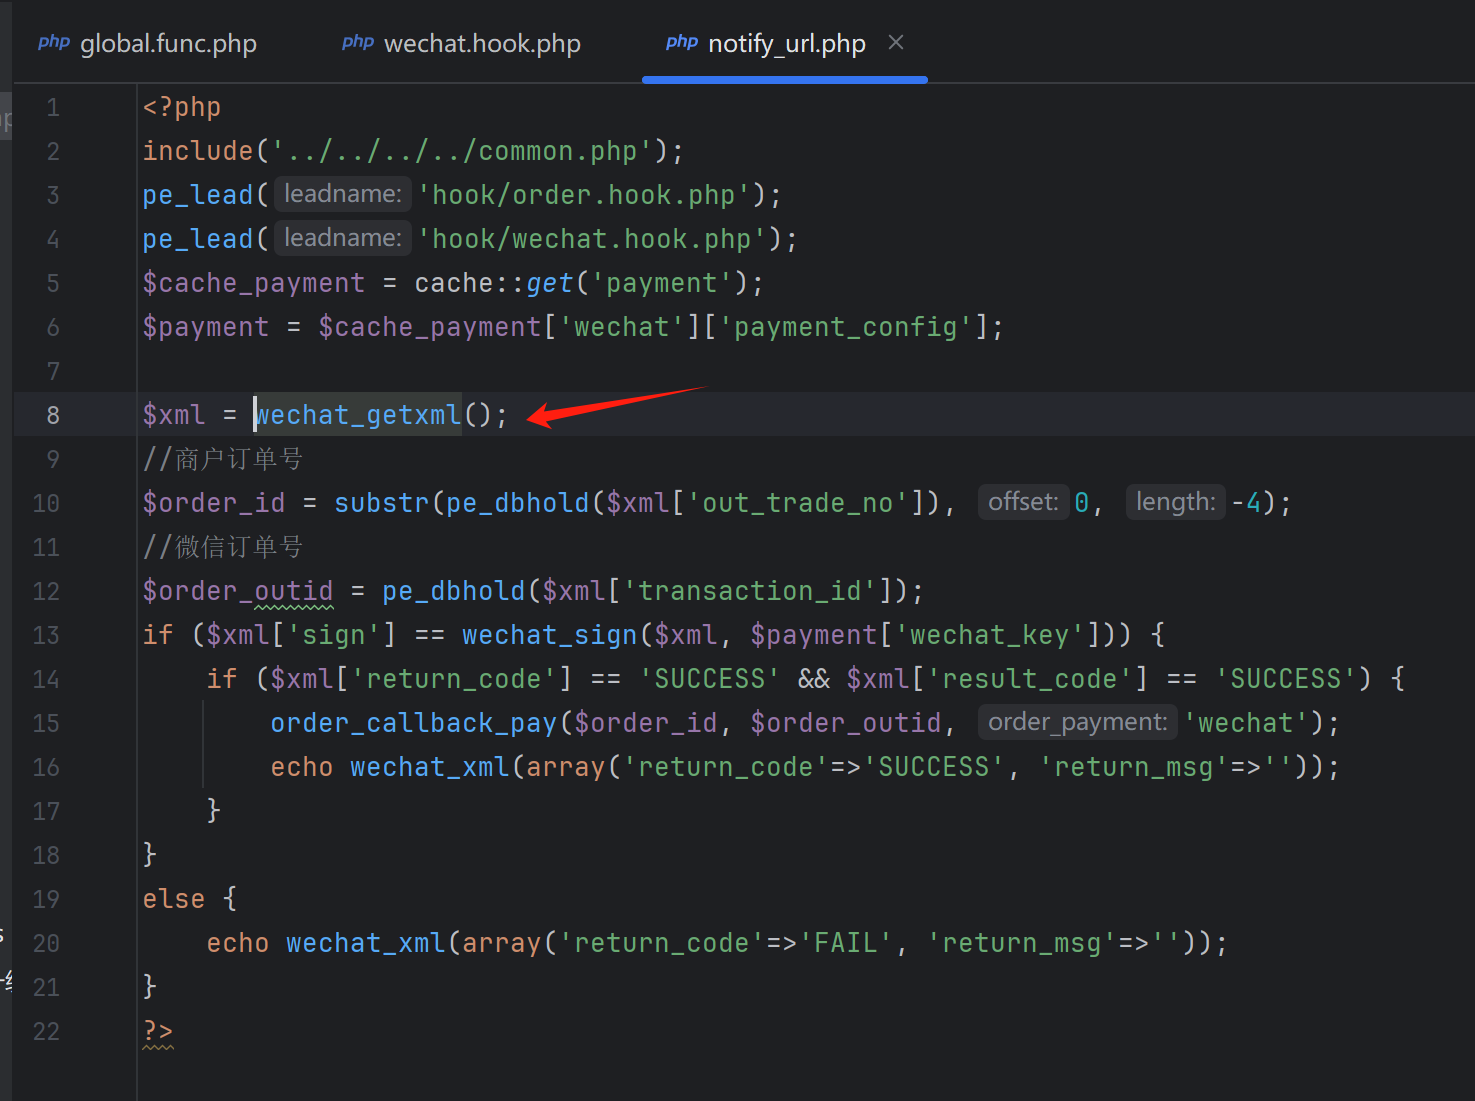This screenshot has width=1475, height=1101.
Task: Click the offset parameter hint on line 10
Action: click(x=1022, y=502)
